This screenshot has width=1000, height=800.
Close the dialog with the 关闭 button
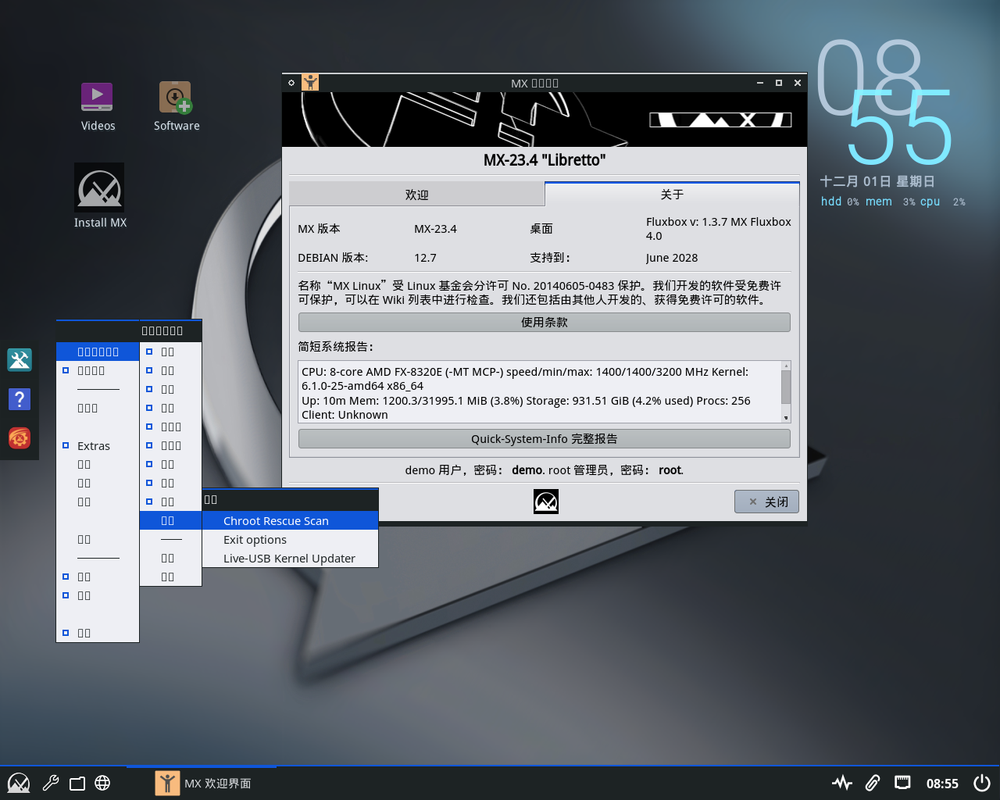tap(766, 502)
